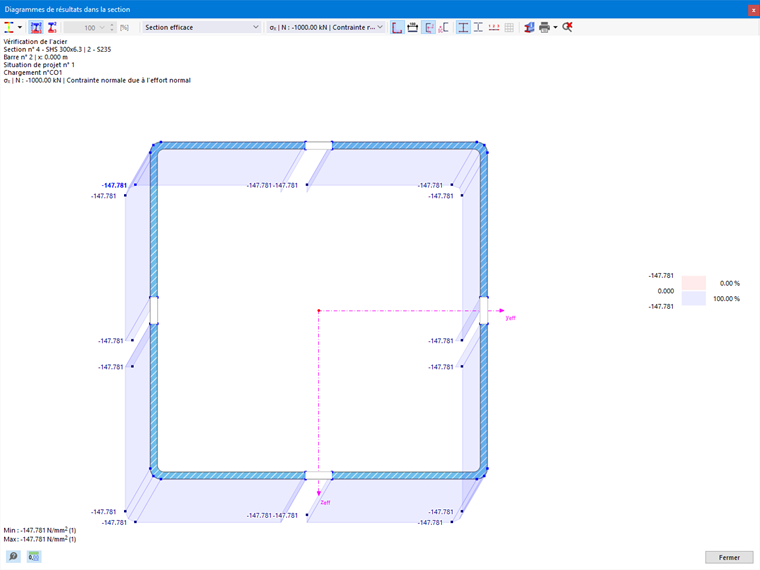Click the second stress diagram icon
The image size is (760, 570).
click(52, 27)
